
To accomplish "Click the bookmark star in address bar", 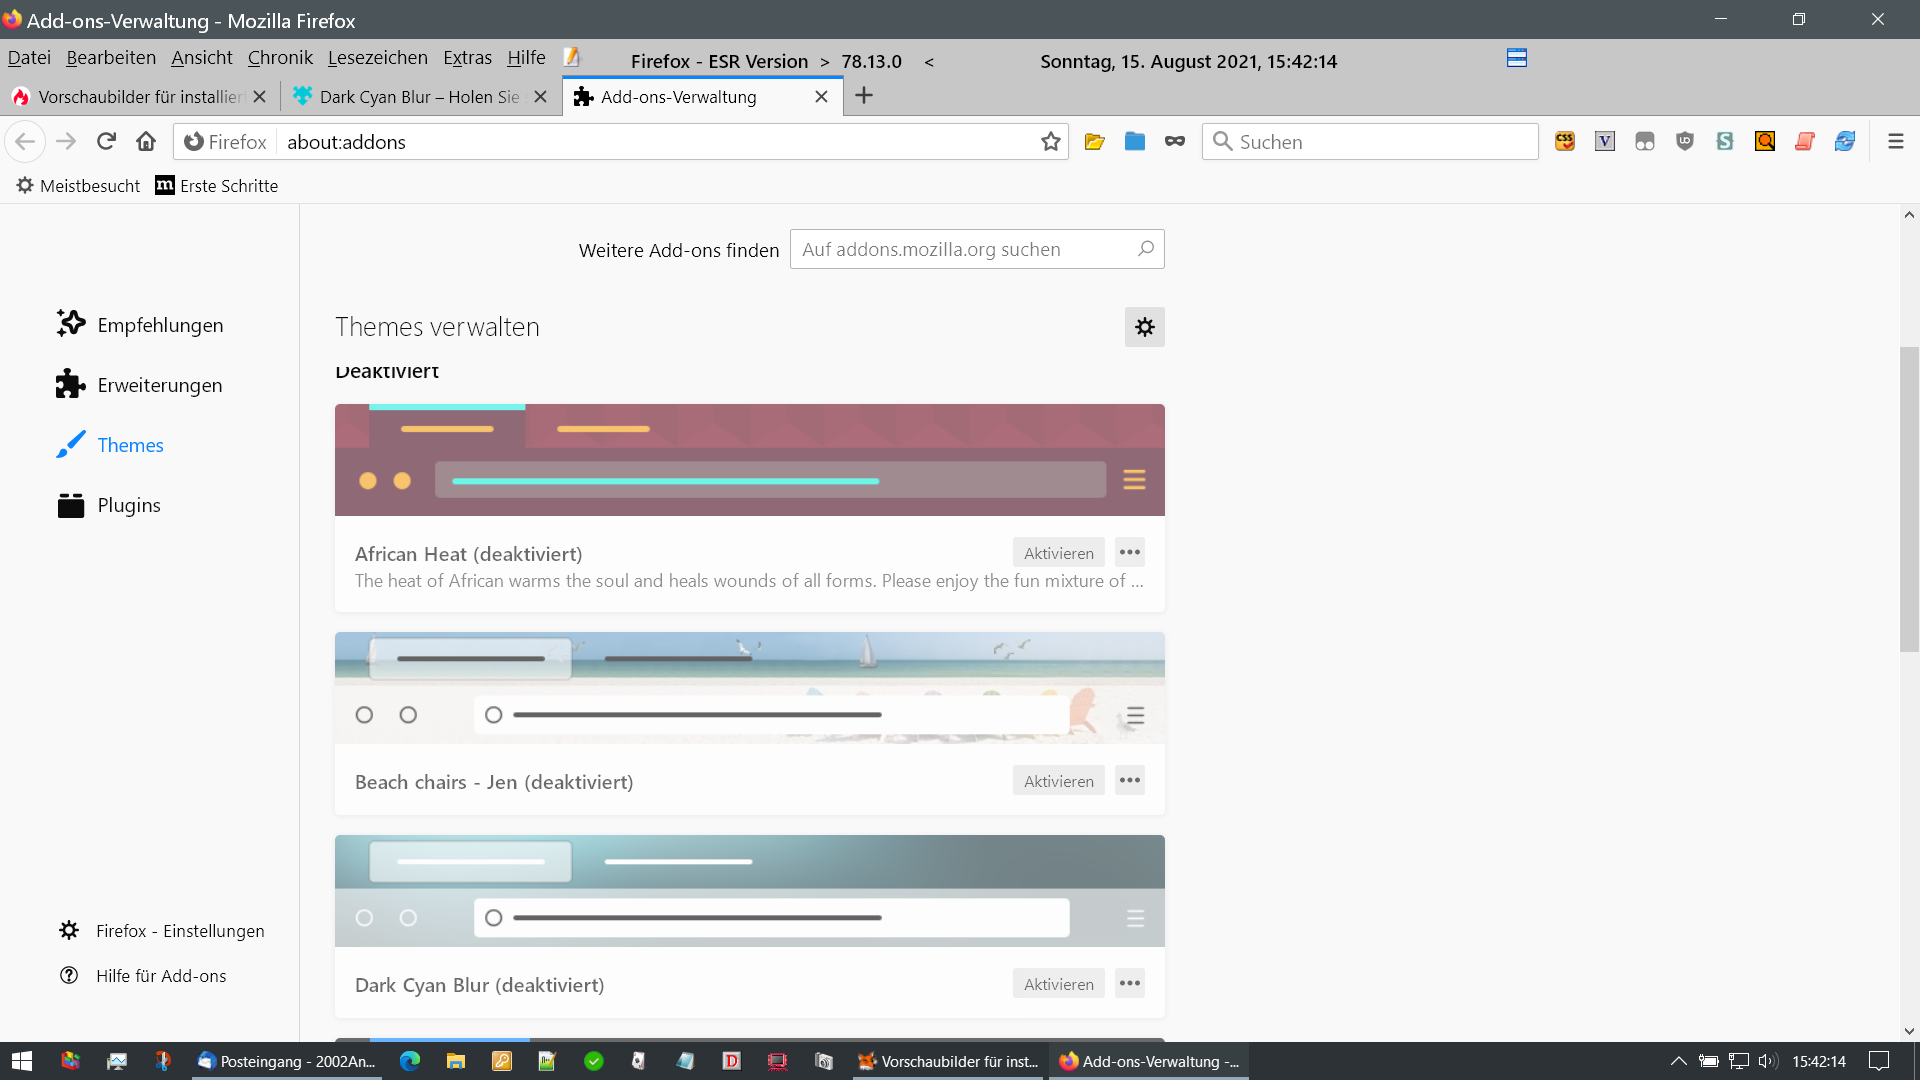I will pyautogui.click(x=1050, y=142).
